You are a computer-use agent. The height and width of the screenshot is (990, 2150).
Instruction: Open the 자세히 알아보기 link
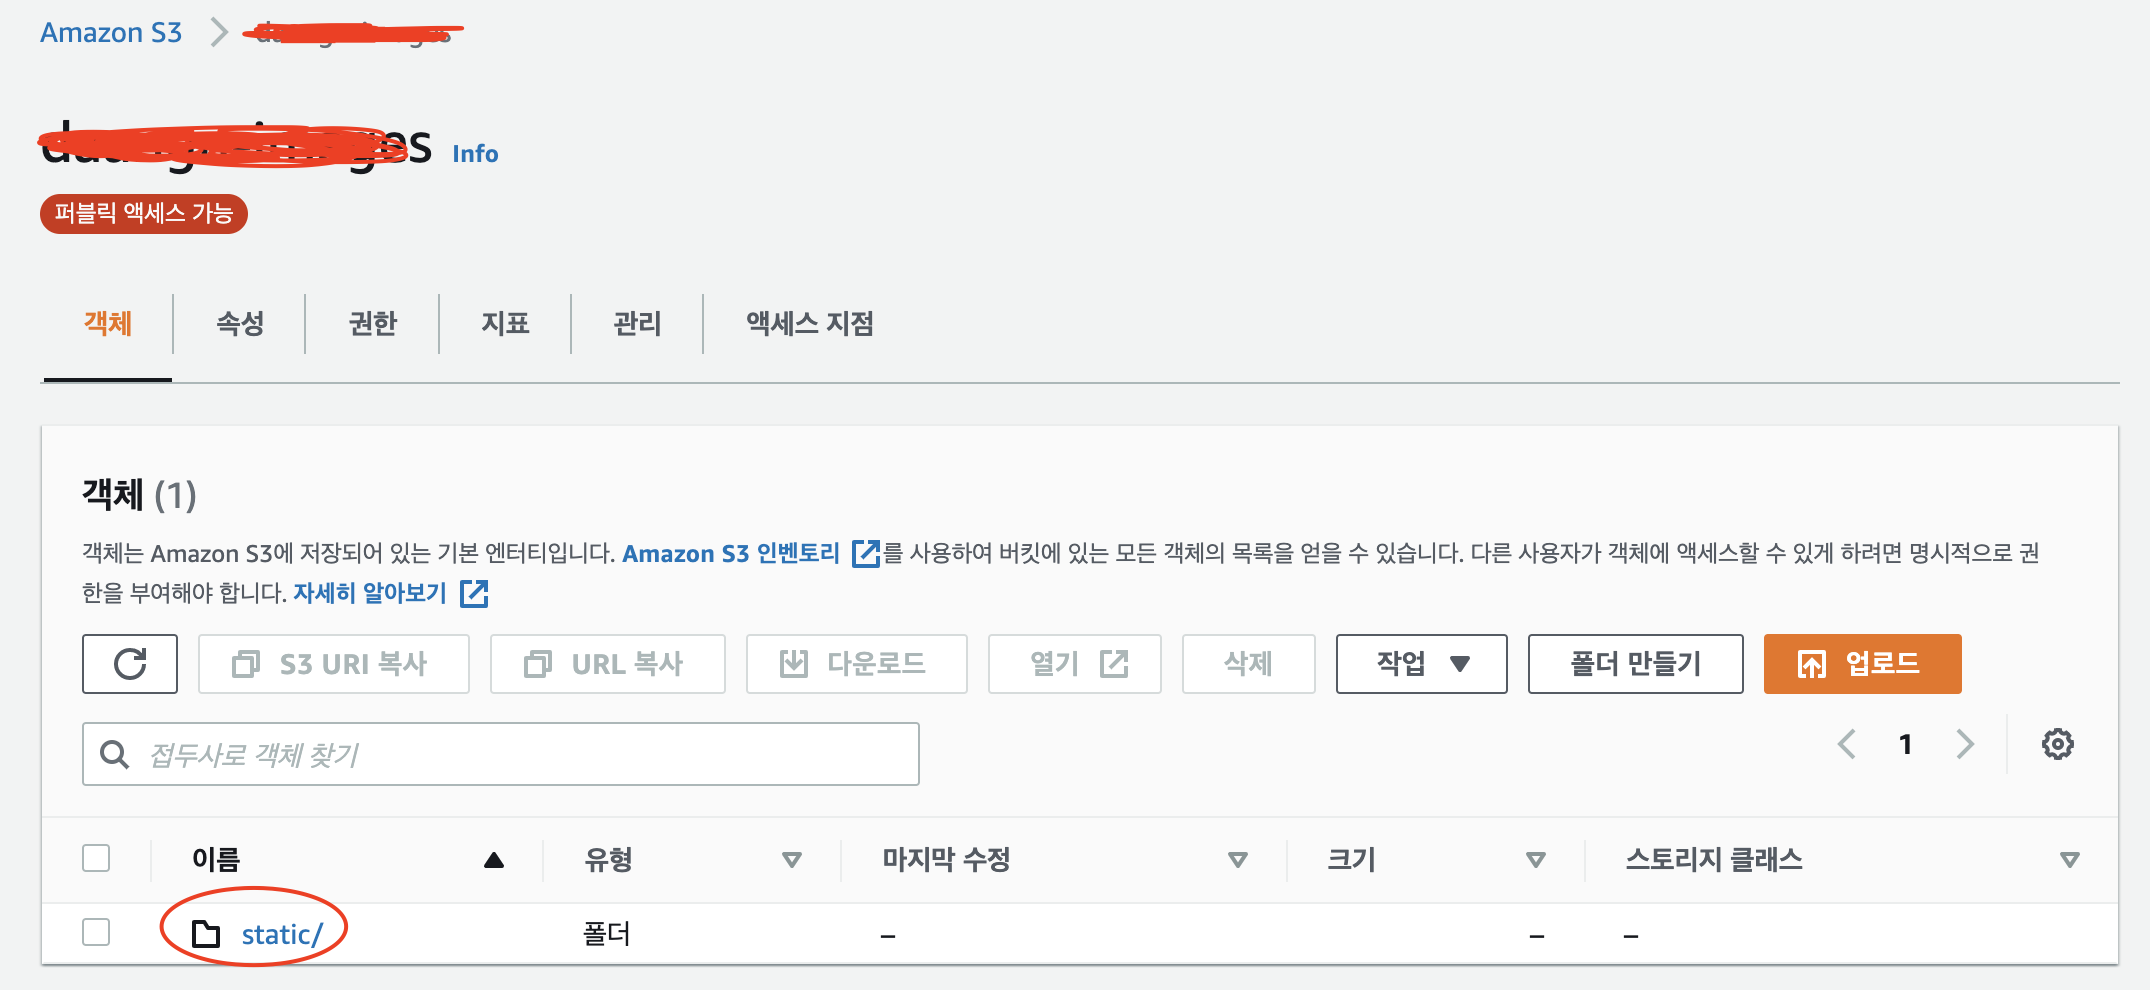click(x=370, y=593)
